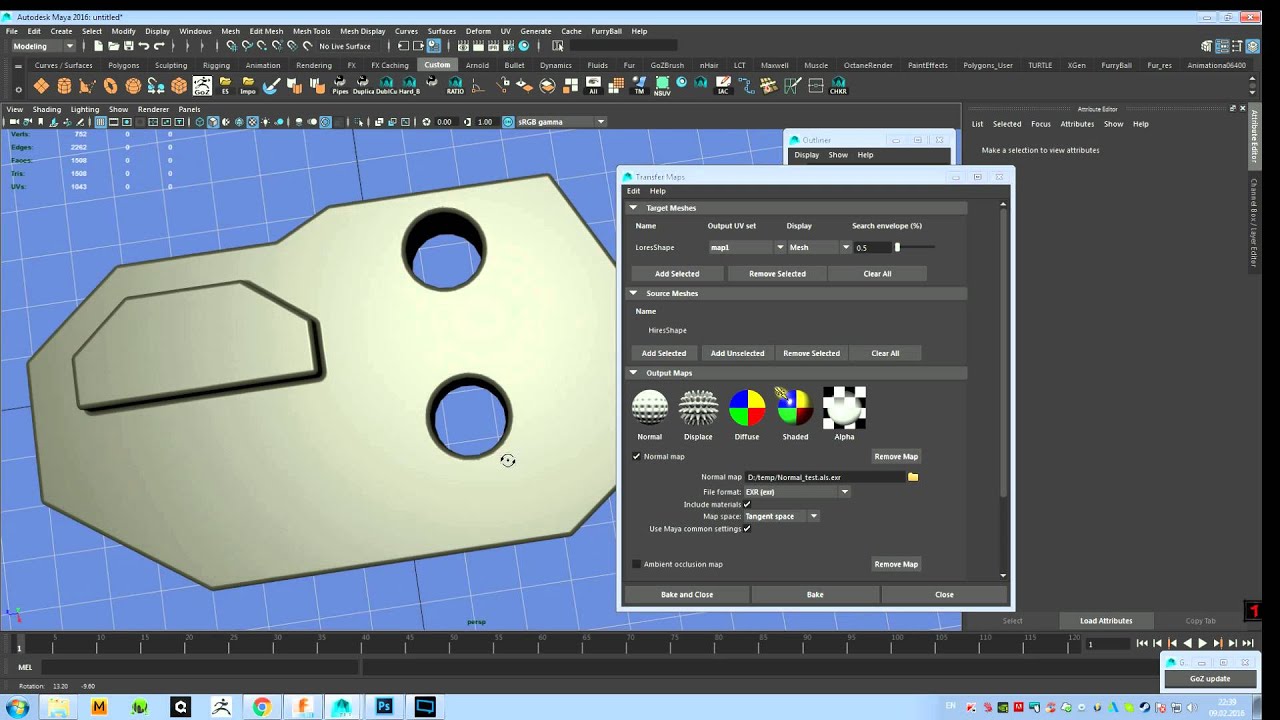Run the Pipes script shelf icon
Image resolution: width=1280 pixels, height=720 pixels.
point(340,86)
